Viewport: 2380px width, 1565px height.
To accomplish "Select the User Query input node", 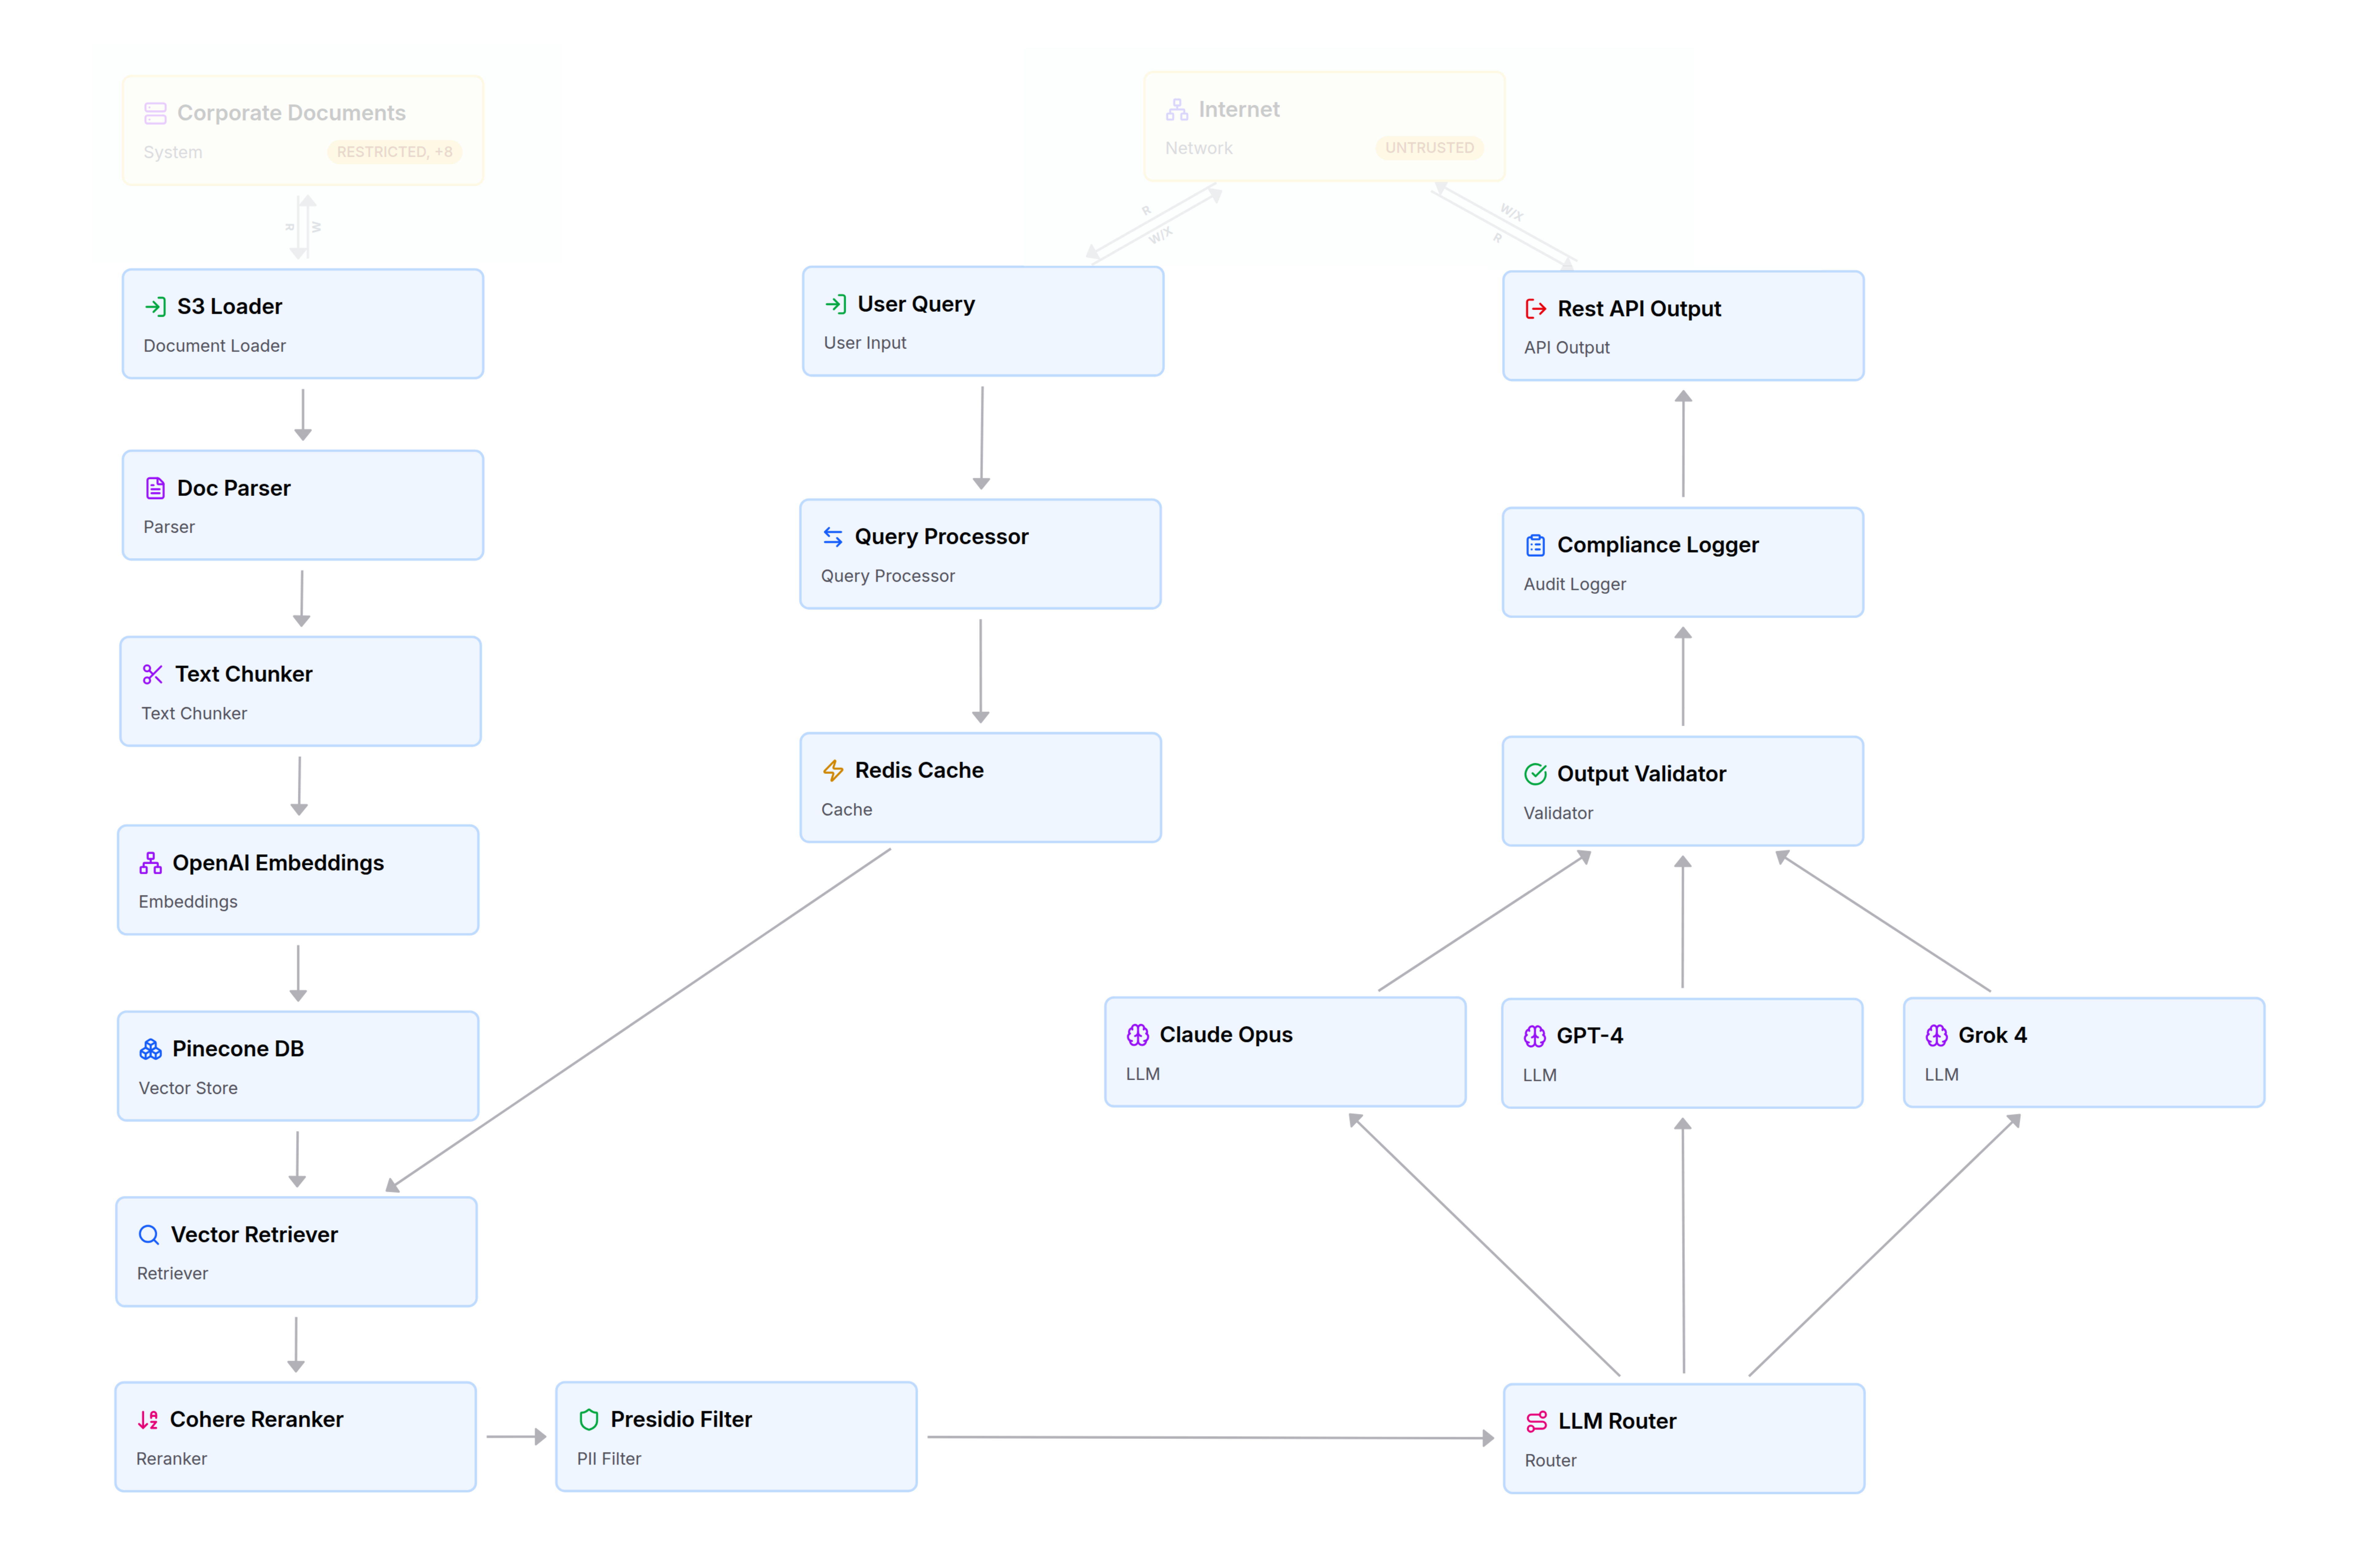I will [982, 320].
